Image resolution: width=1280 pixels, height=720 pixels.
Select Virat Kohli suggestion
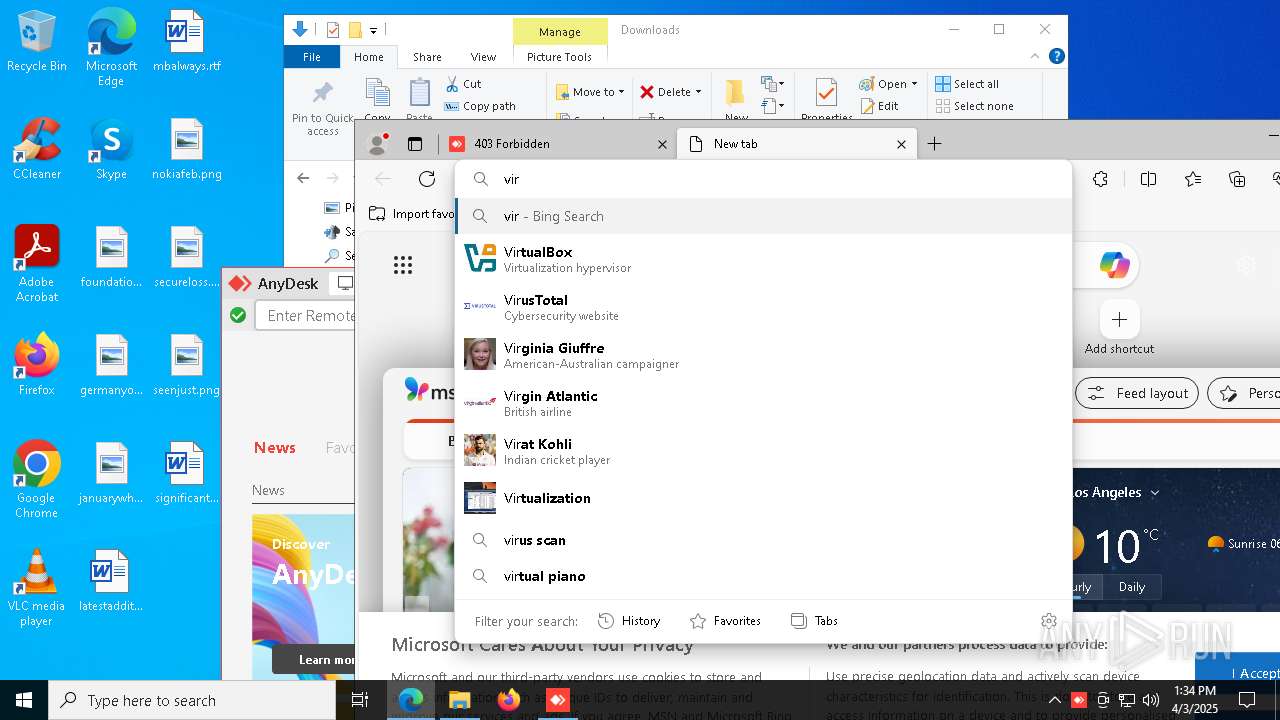764,451
